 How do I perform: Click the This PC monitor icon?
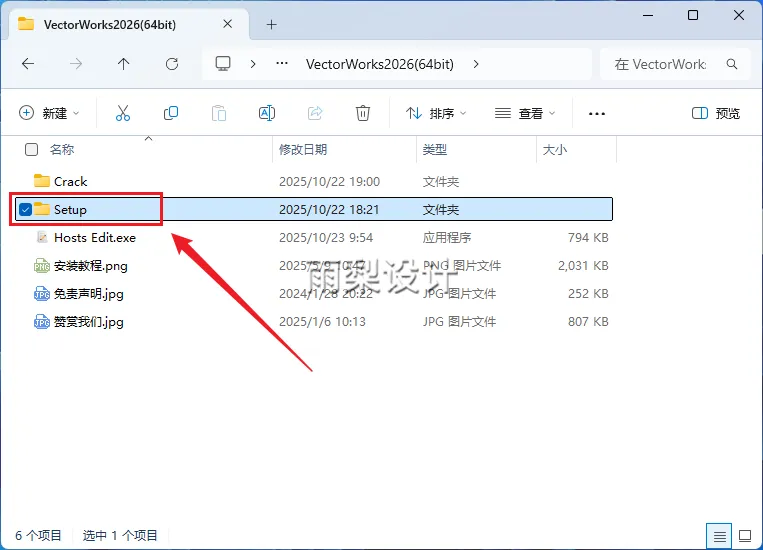pos(223,64)
